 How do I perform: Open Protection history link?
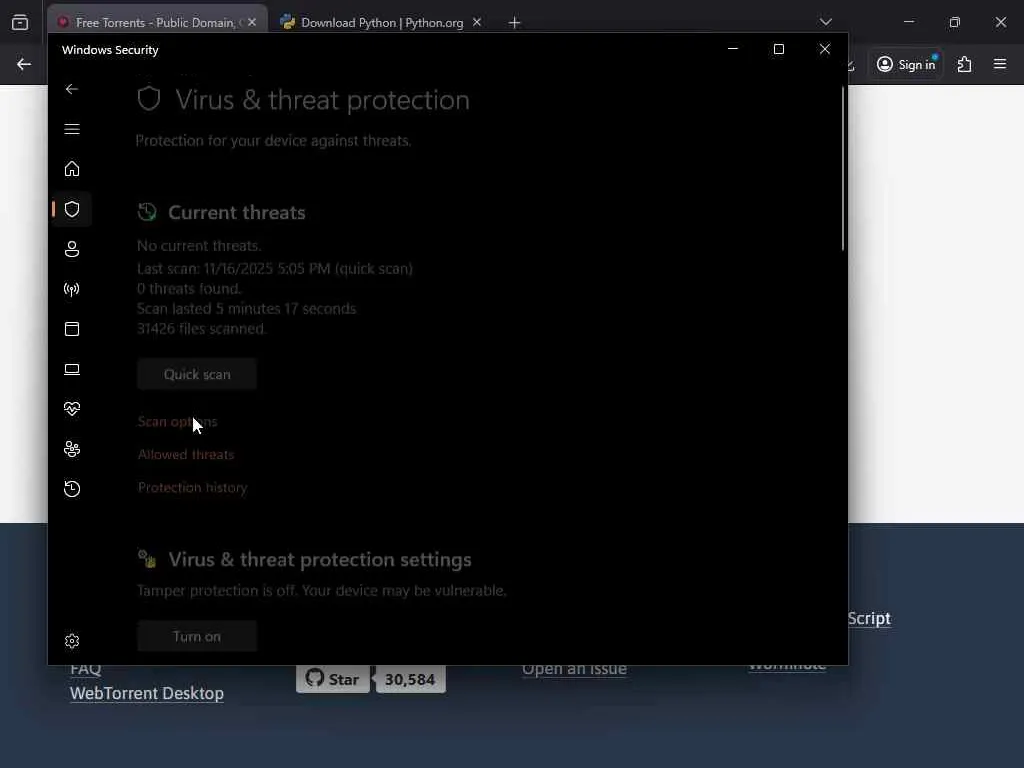pyautogui.click(x=193, y=488)
